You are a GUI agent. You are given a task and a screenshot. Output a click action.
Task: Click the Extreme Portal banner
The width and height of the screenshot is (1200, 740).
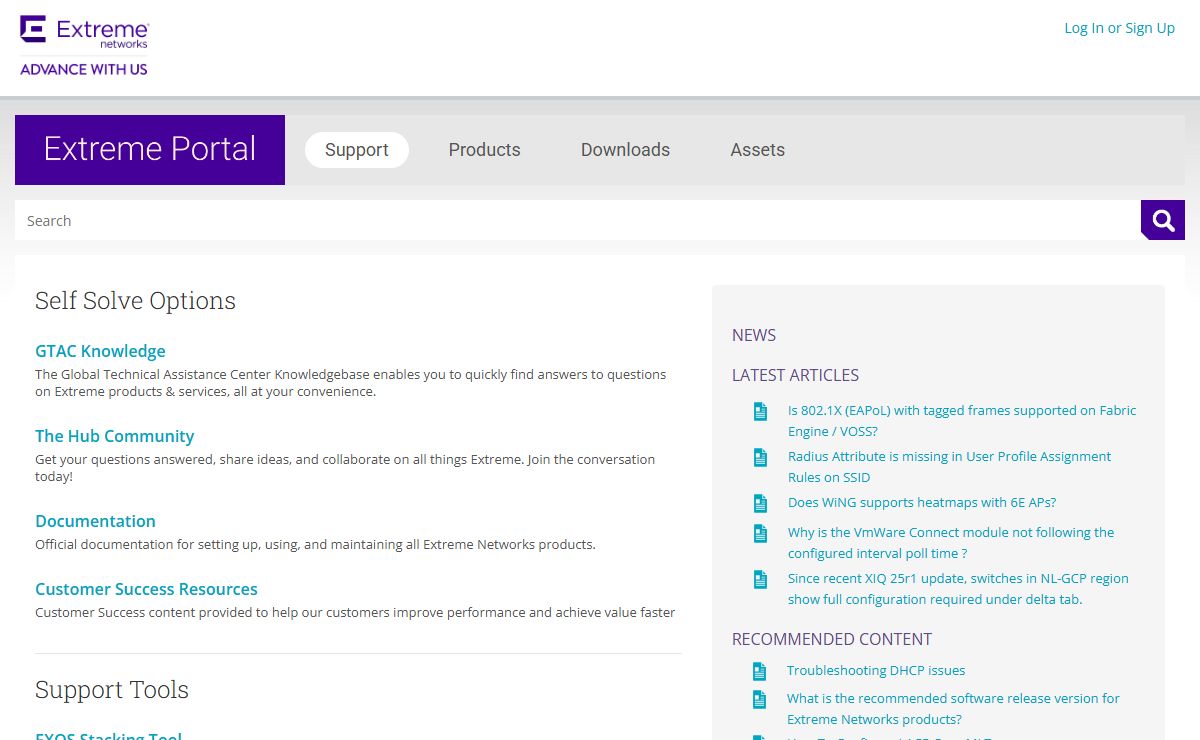click(x=150, y=150)
